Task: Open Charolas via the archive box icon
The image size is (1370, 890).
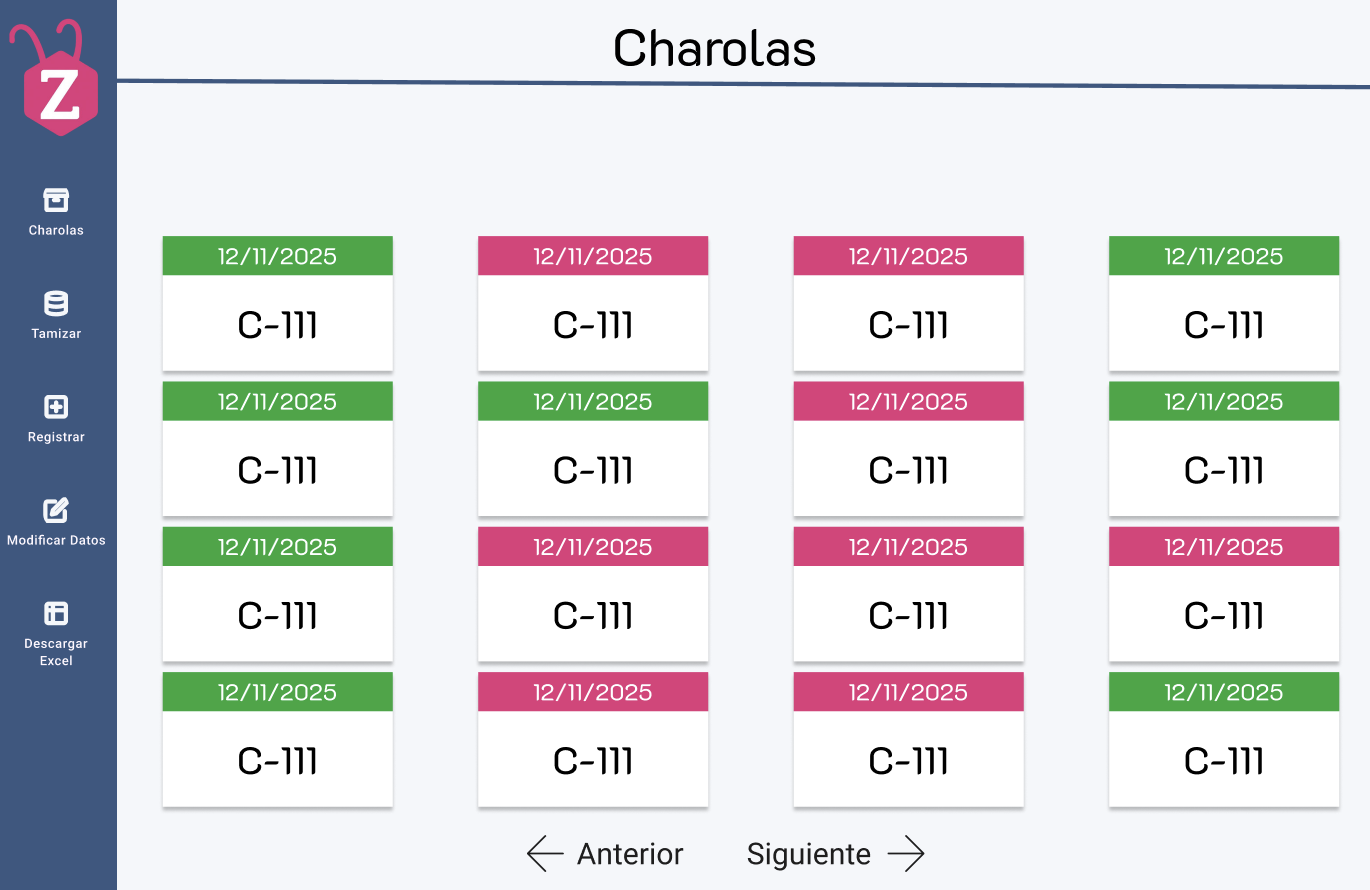Action: click(56, 200)
